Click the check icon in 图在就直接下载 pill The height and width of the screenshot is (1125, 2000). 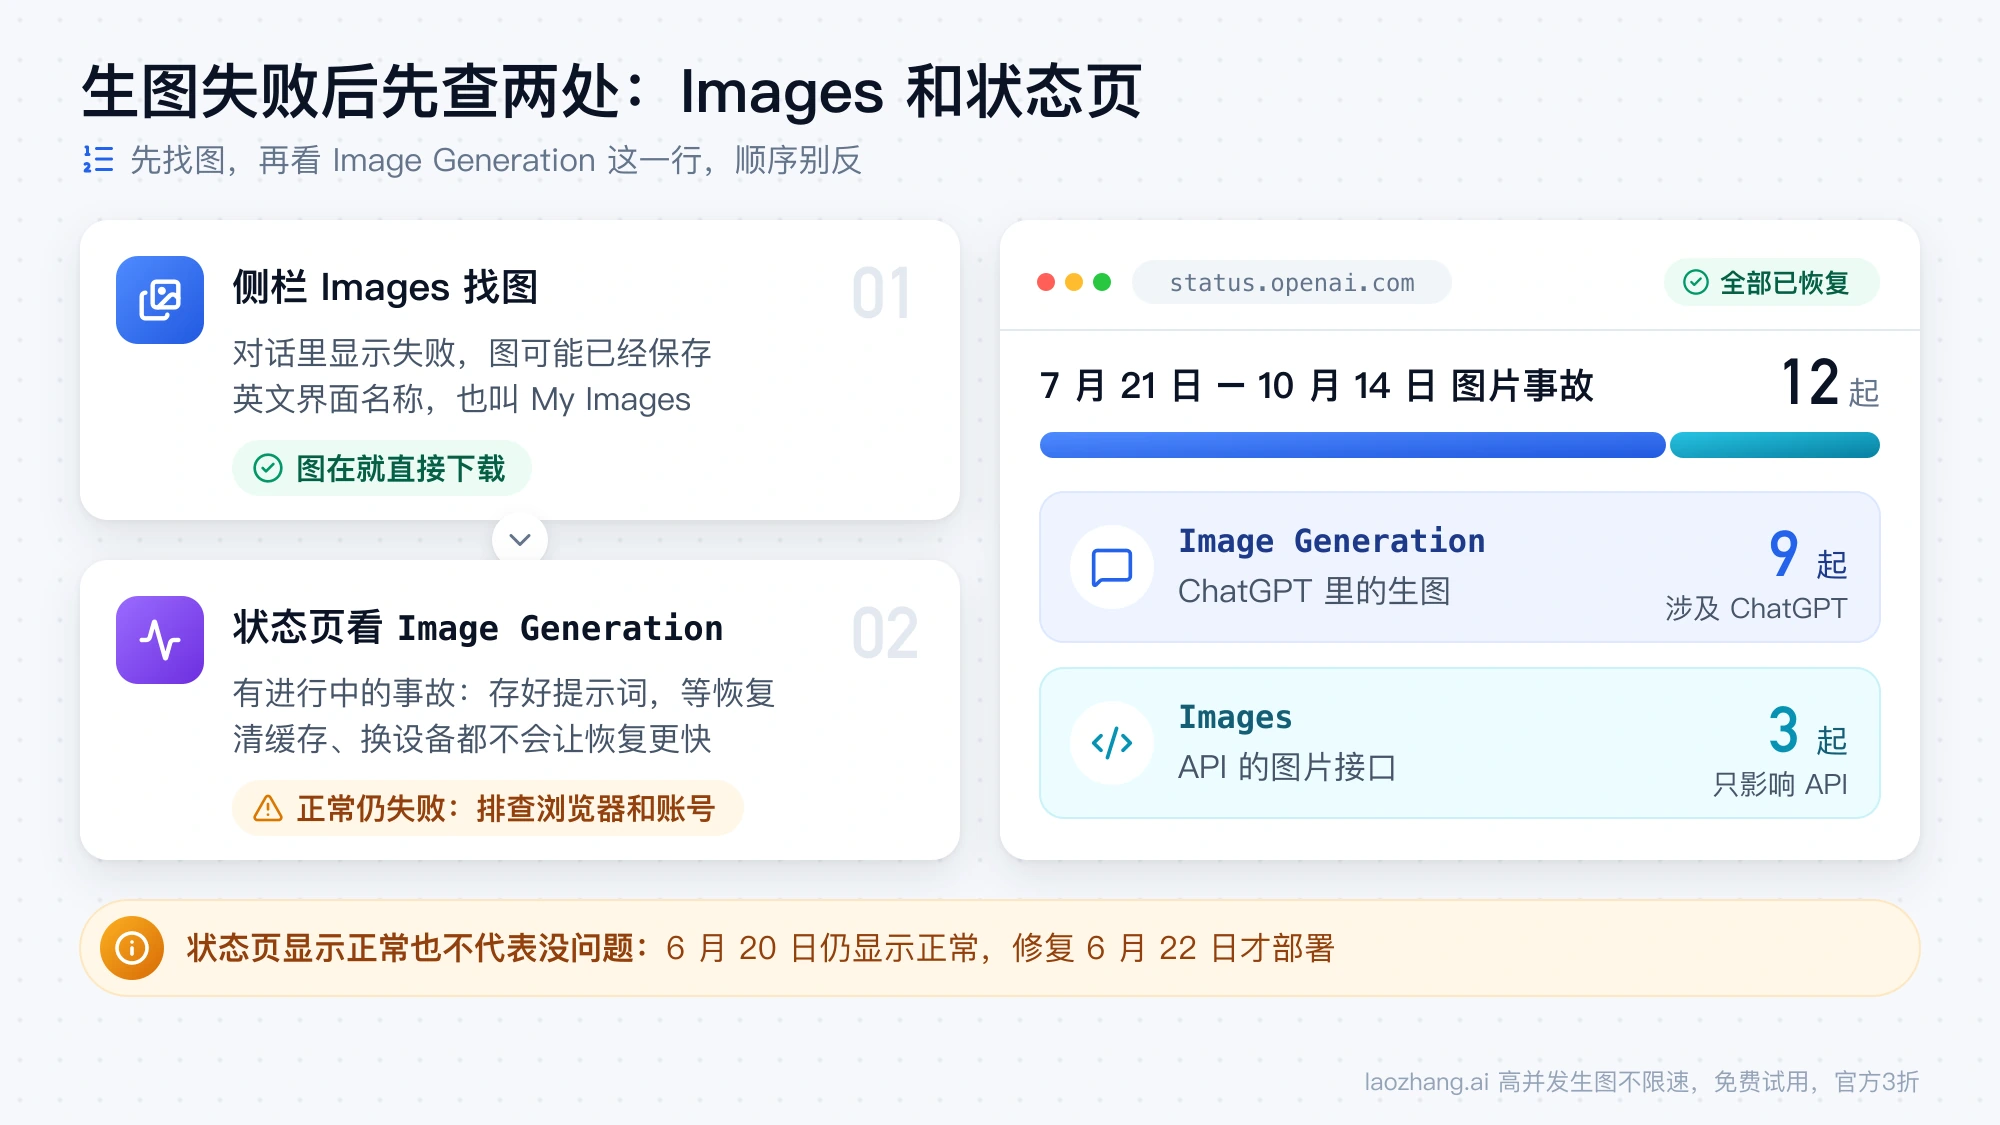tap(268, 468)
